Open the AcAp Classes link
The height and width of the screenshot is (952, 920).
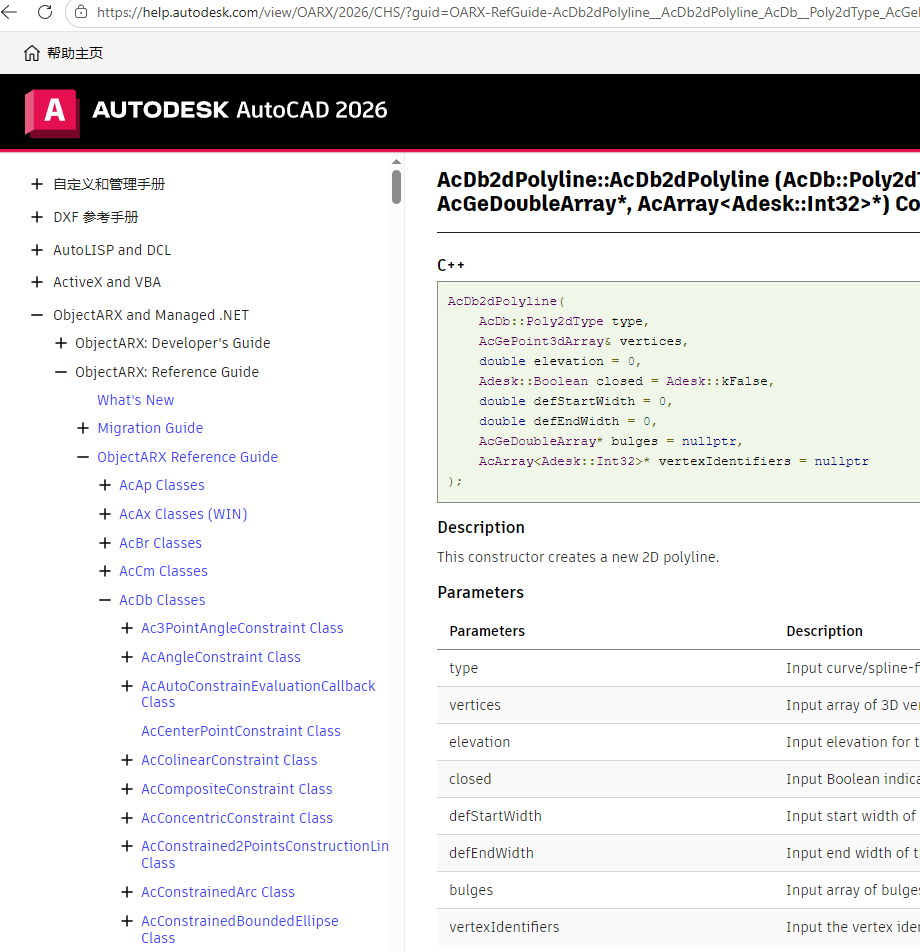[x=162, y=485]
